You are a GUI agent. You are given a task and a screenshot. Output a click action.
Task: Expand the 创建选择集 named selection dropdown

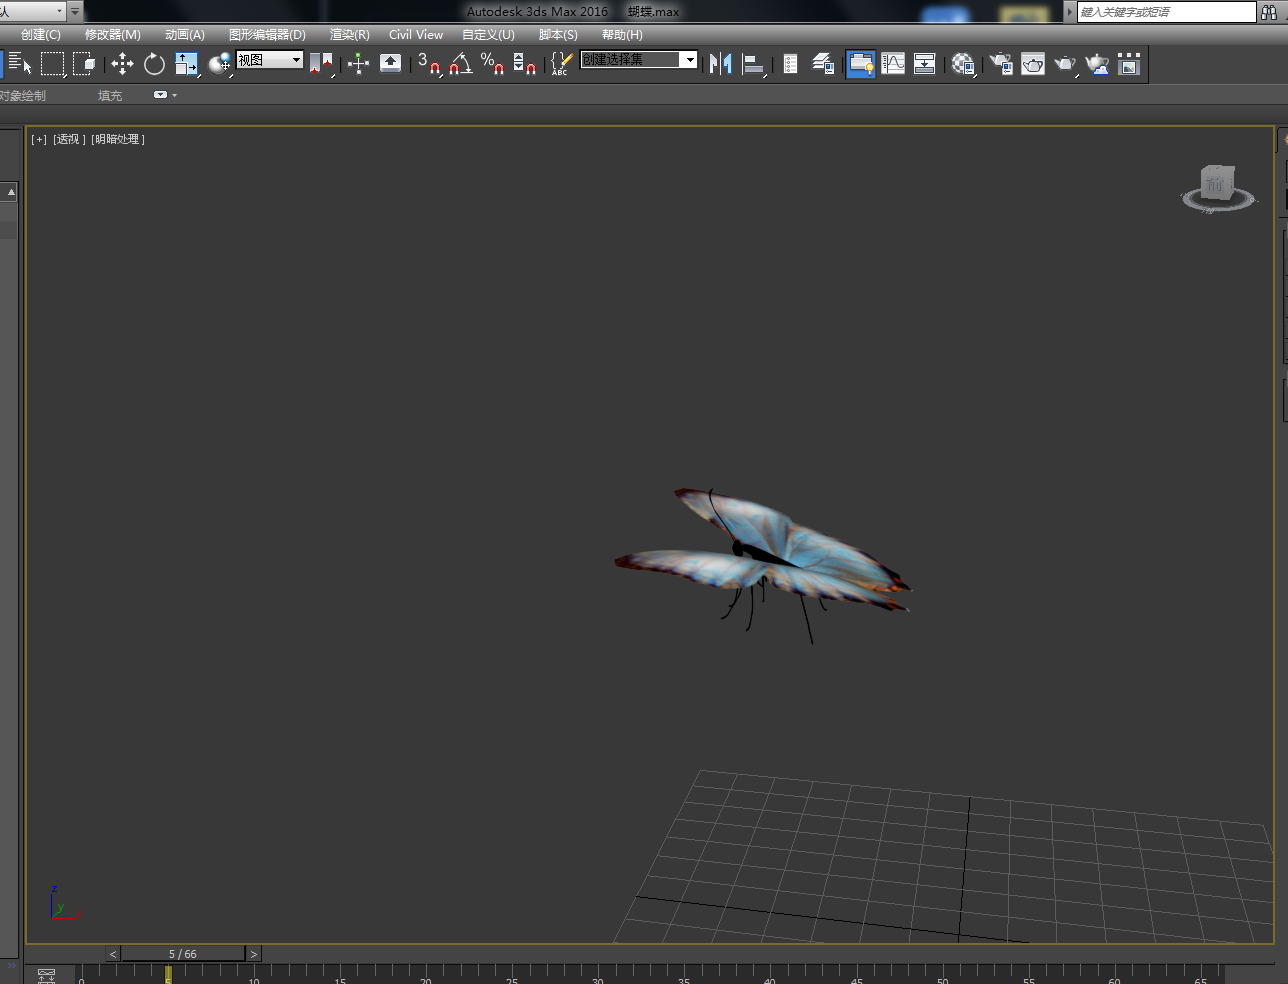pyautogui.click(x=689, y=60)
